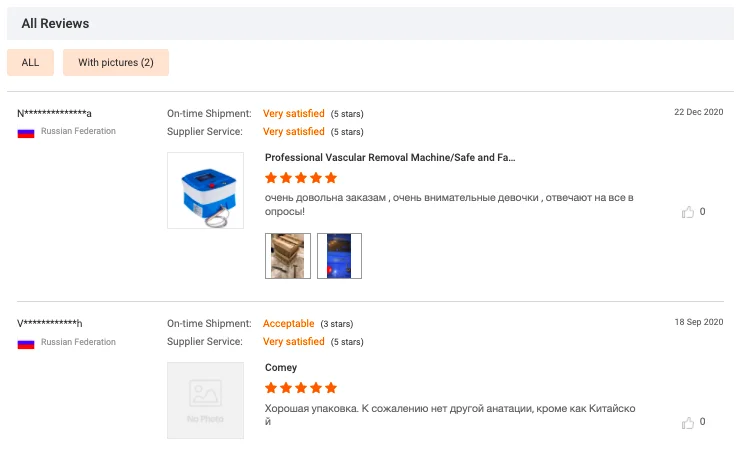Click the first review's five-star rating
Screen dimensions: 743x464
[x=300, y=178]
